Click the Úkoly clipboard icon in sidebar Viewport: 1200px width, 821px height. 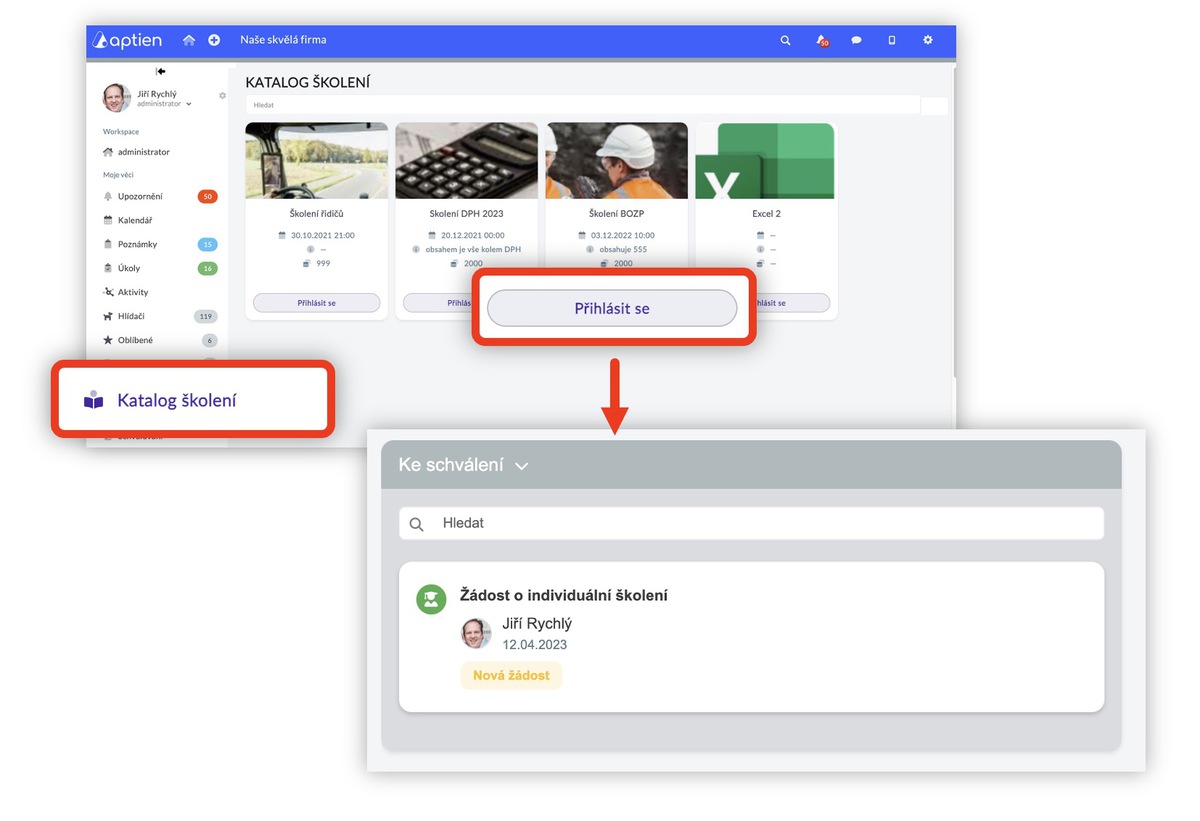coord(108,268)
